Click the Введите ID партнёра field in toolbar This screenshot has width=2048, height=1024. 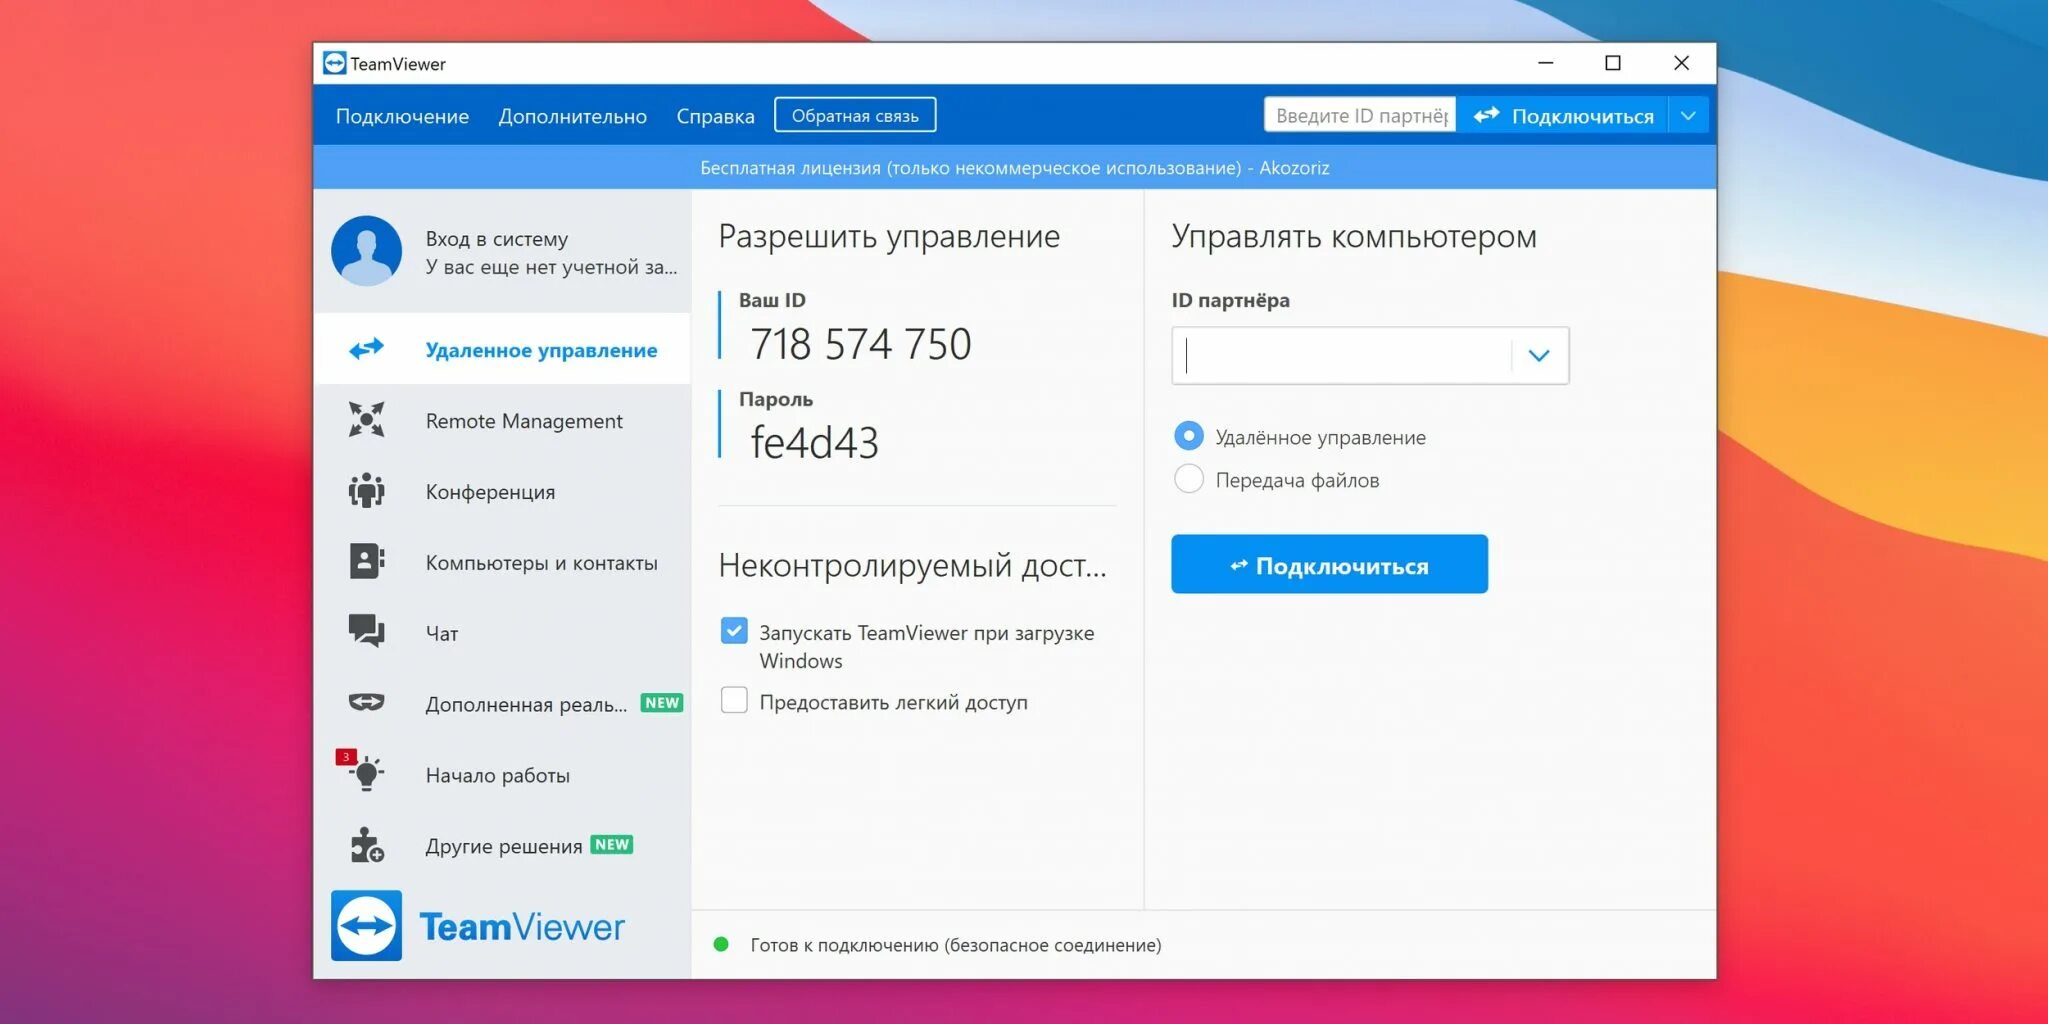1360,115
